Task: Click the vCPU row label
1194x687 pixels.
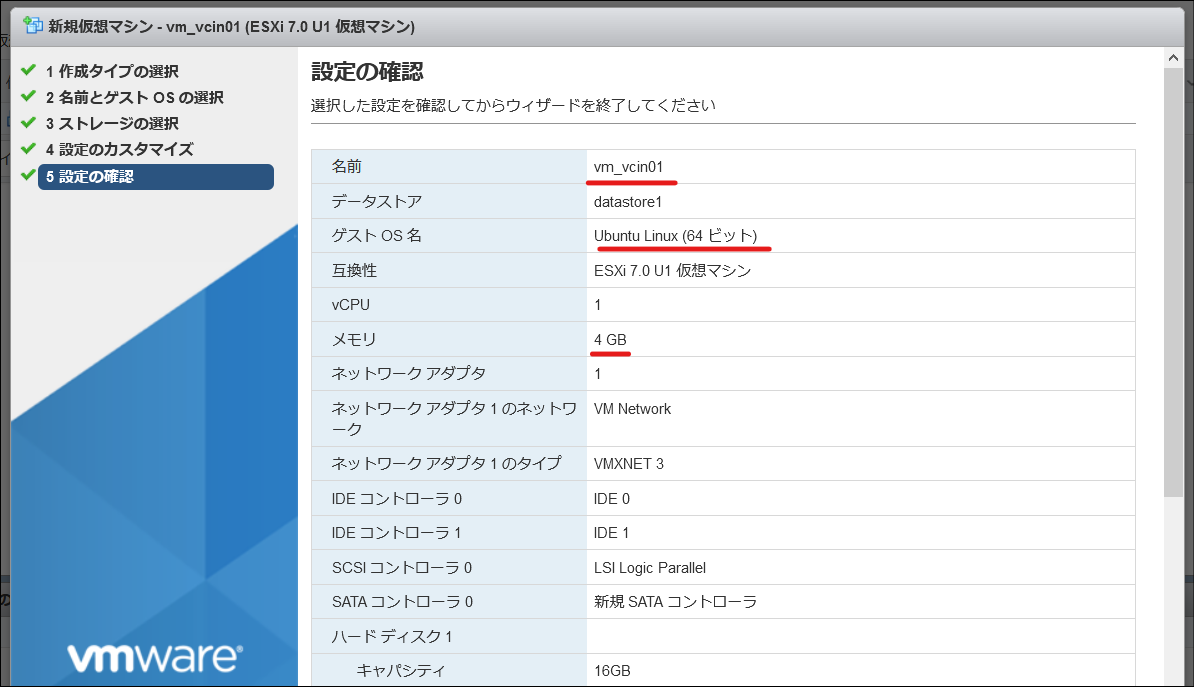Action: 350,305
